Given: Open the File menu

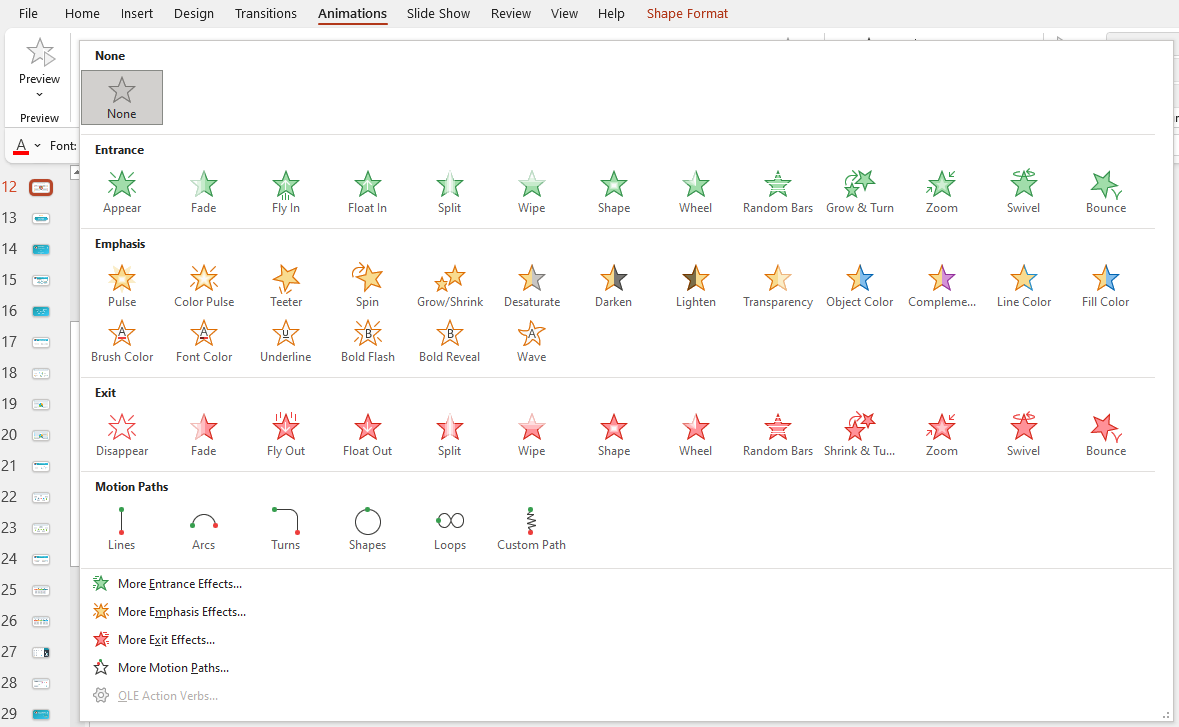Looking at the screenshot, I should point(28,14).
